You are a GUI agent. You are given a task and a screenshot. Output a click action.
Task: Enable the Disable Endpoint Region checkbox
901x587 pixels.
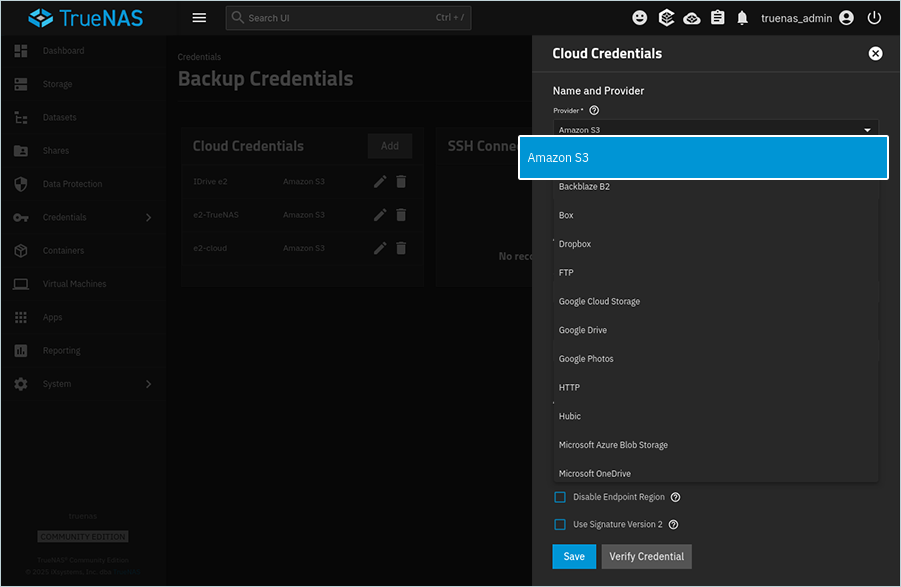coord(560,497)
